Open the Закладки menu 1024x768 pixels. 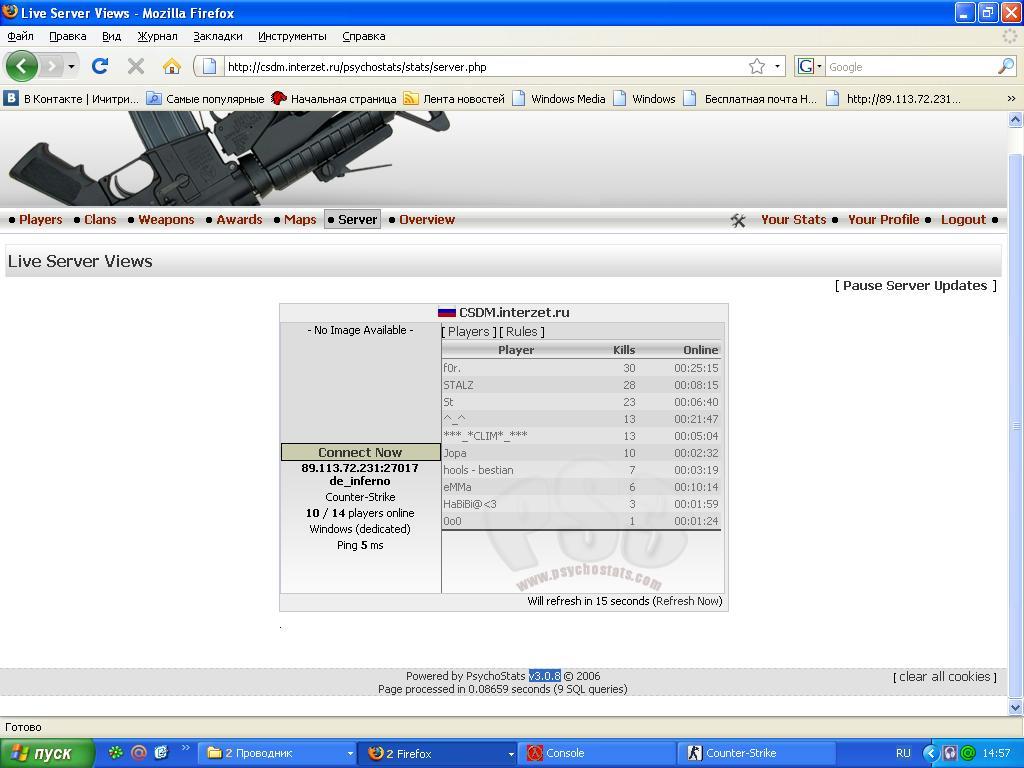pos(217,36)
